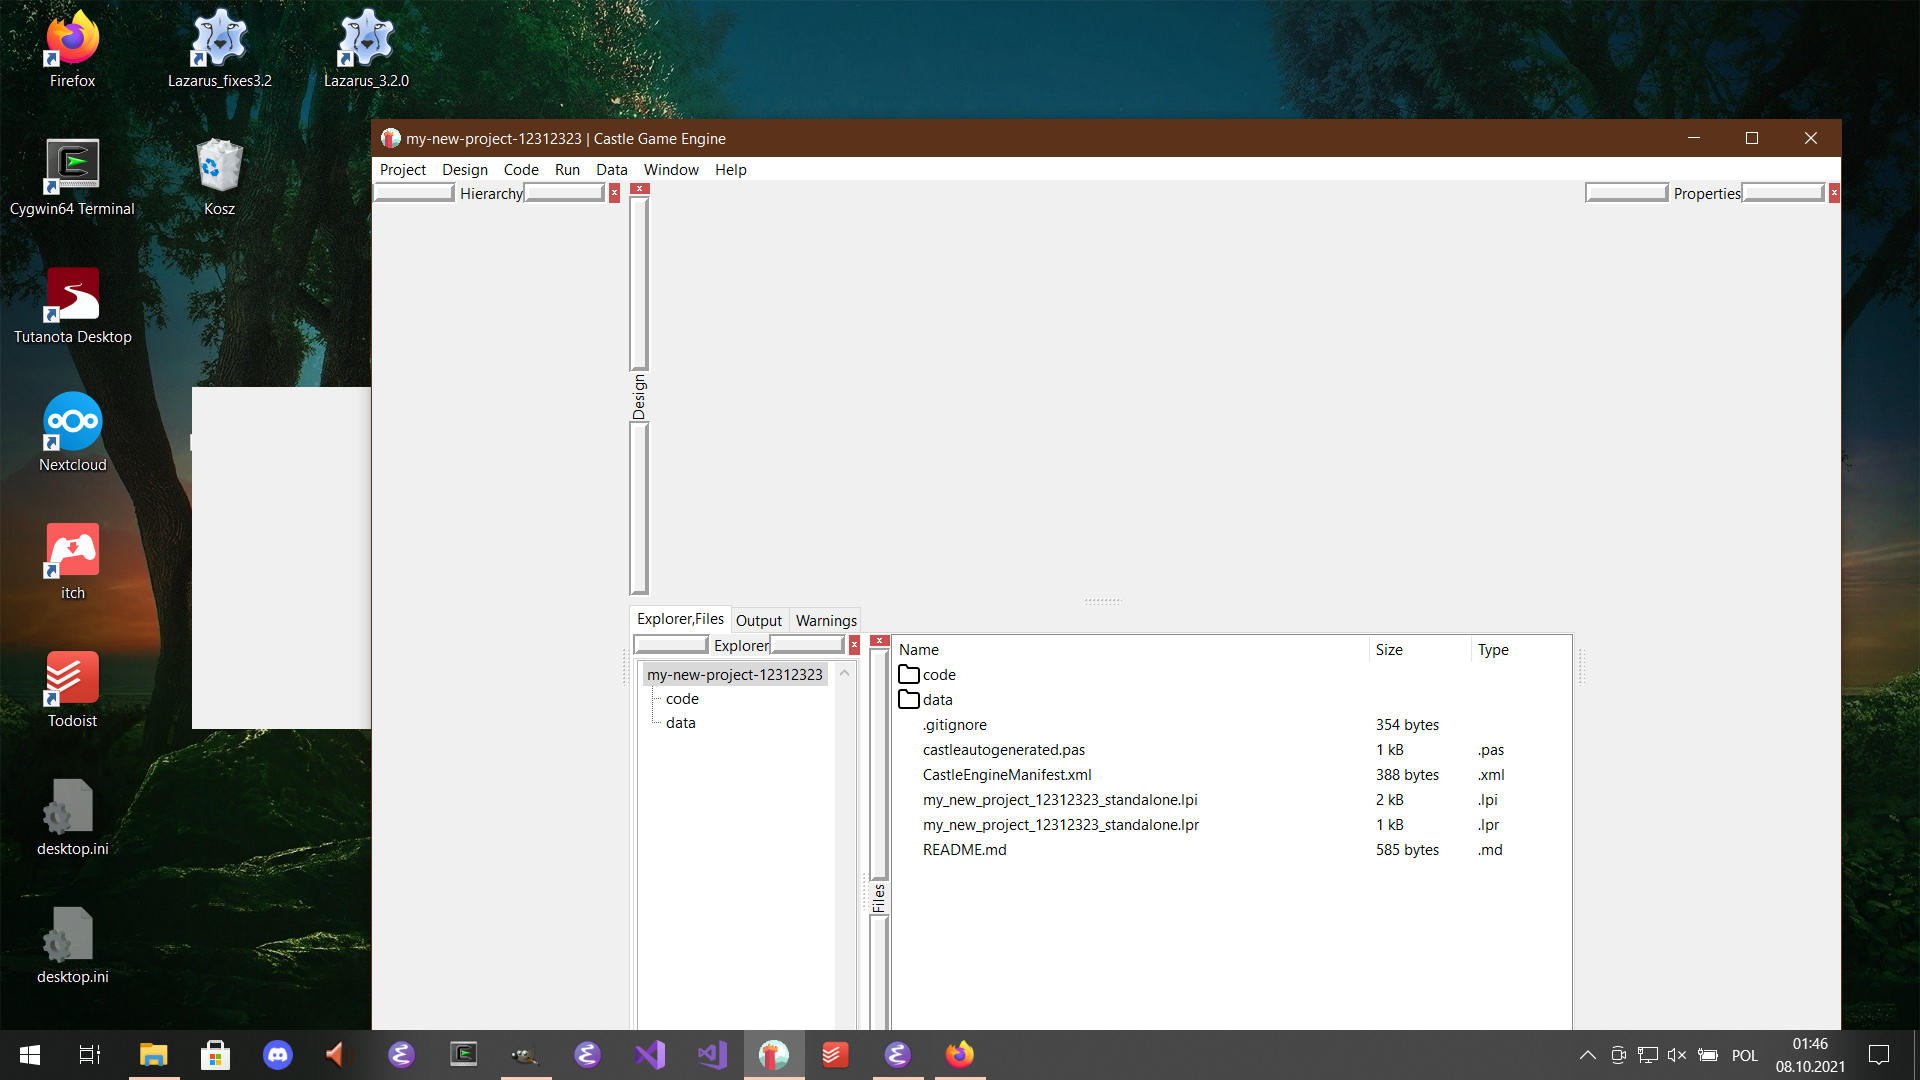Open Todoist from the taskbar

[835, 1054]
